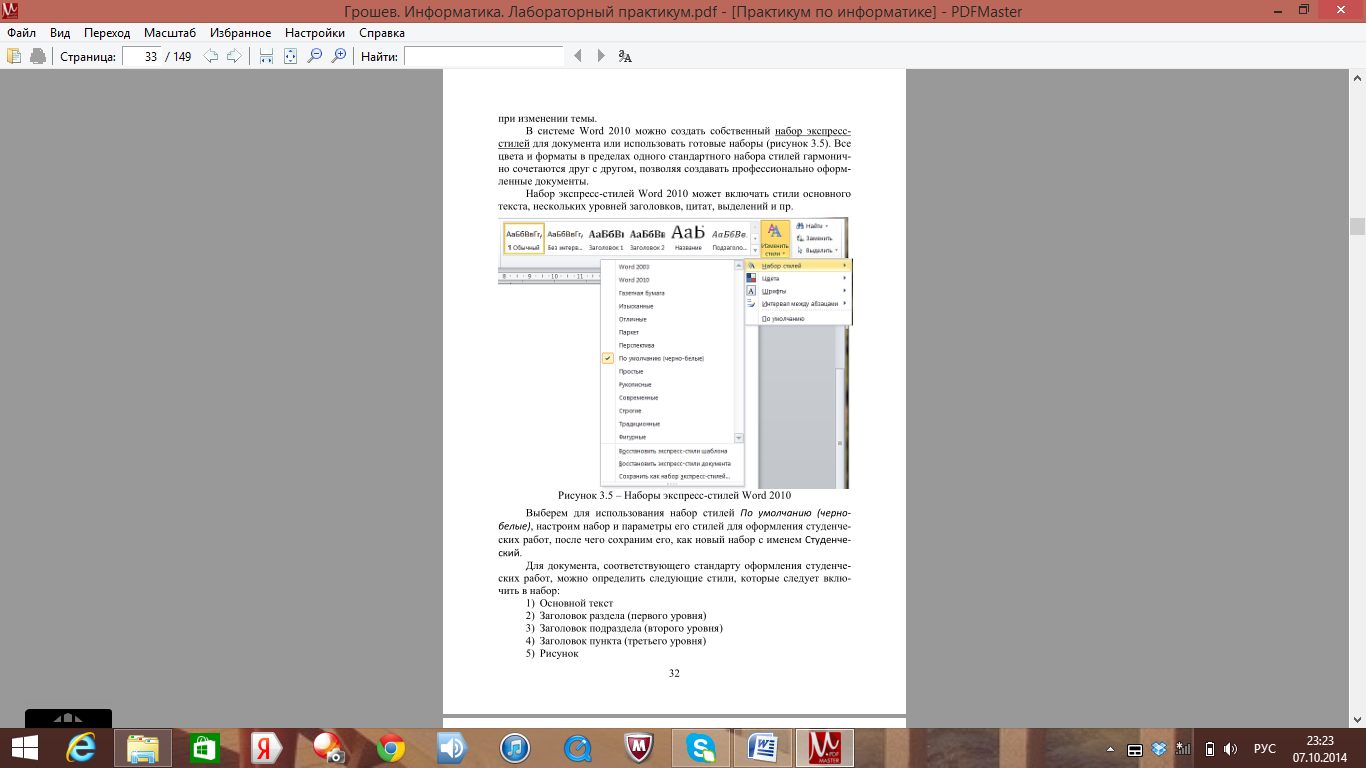
Task: Open the volume tray icon
Action: click(1231, 749)
